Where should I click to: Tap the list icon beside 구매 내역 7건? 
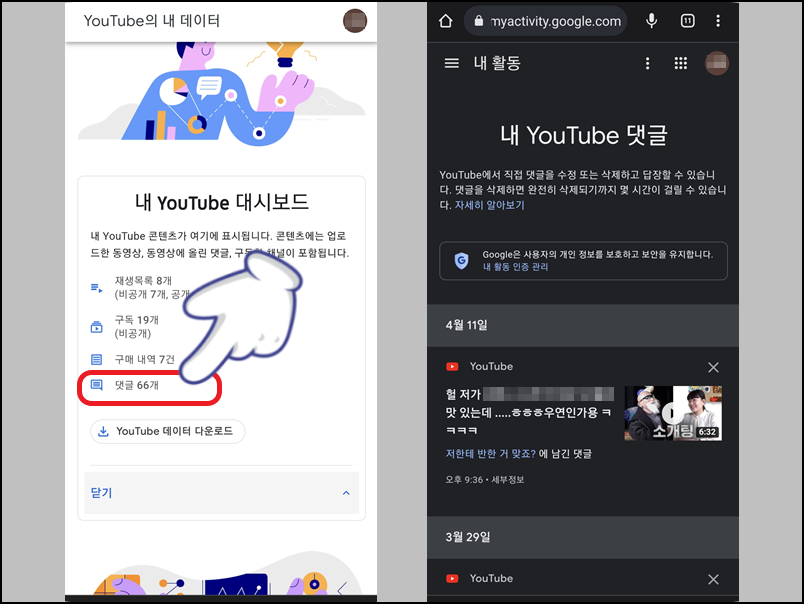tap(96, 359)
